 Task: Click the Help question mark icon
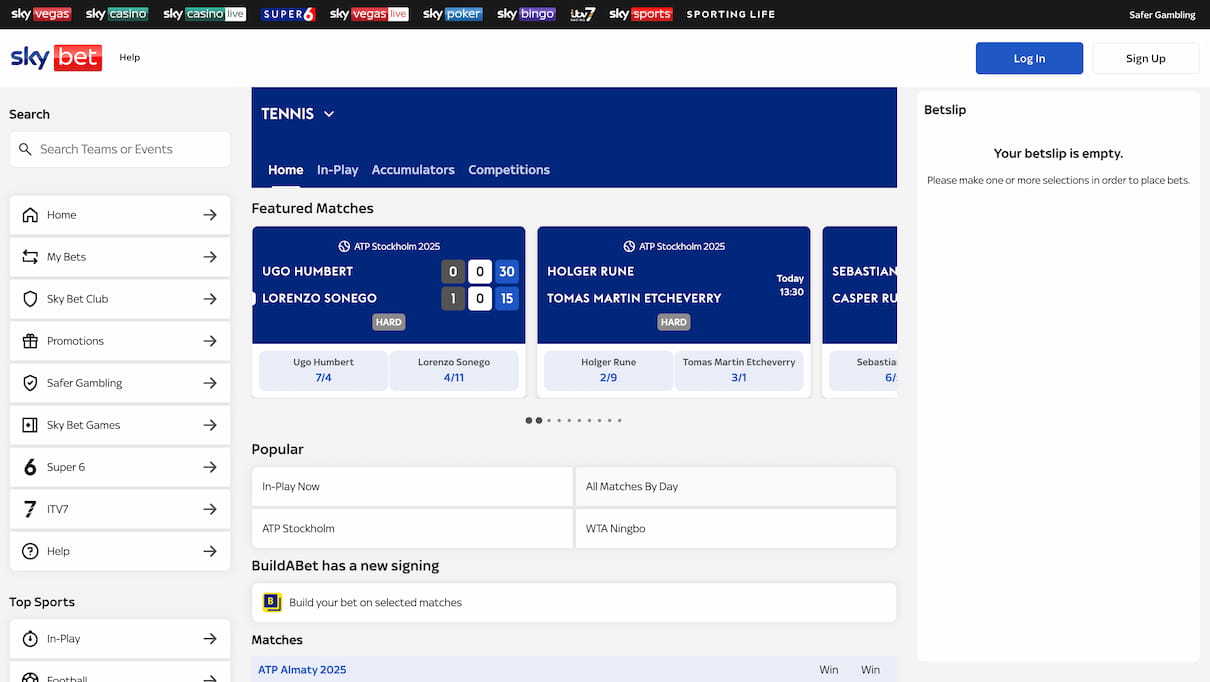[x=31, y=550]
